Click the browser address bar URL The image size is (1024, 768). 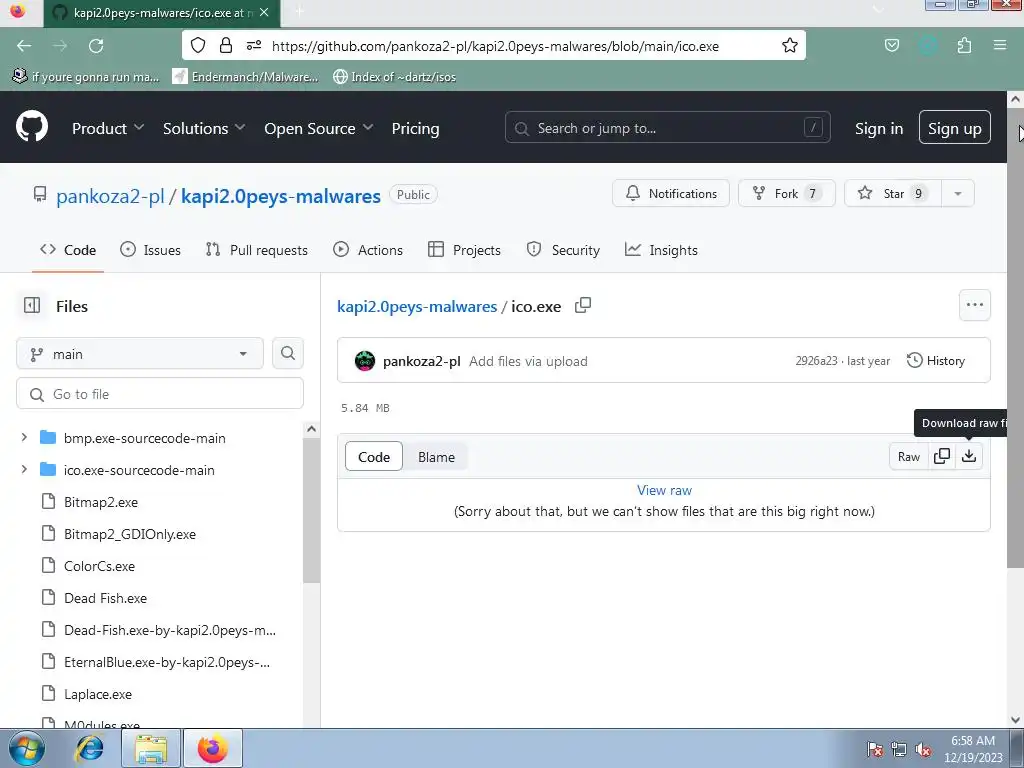[495, 46]
